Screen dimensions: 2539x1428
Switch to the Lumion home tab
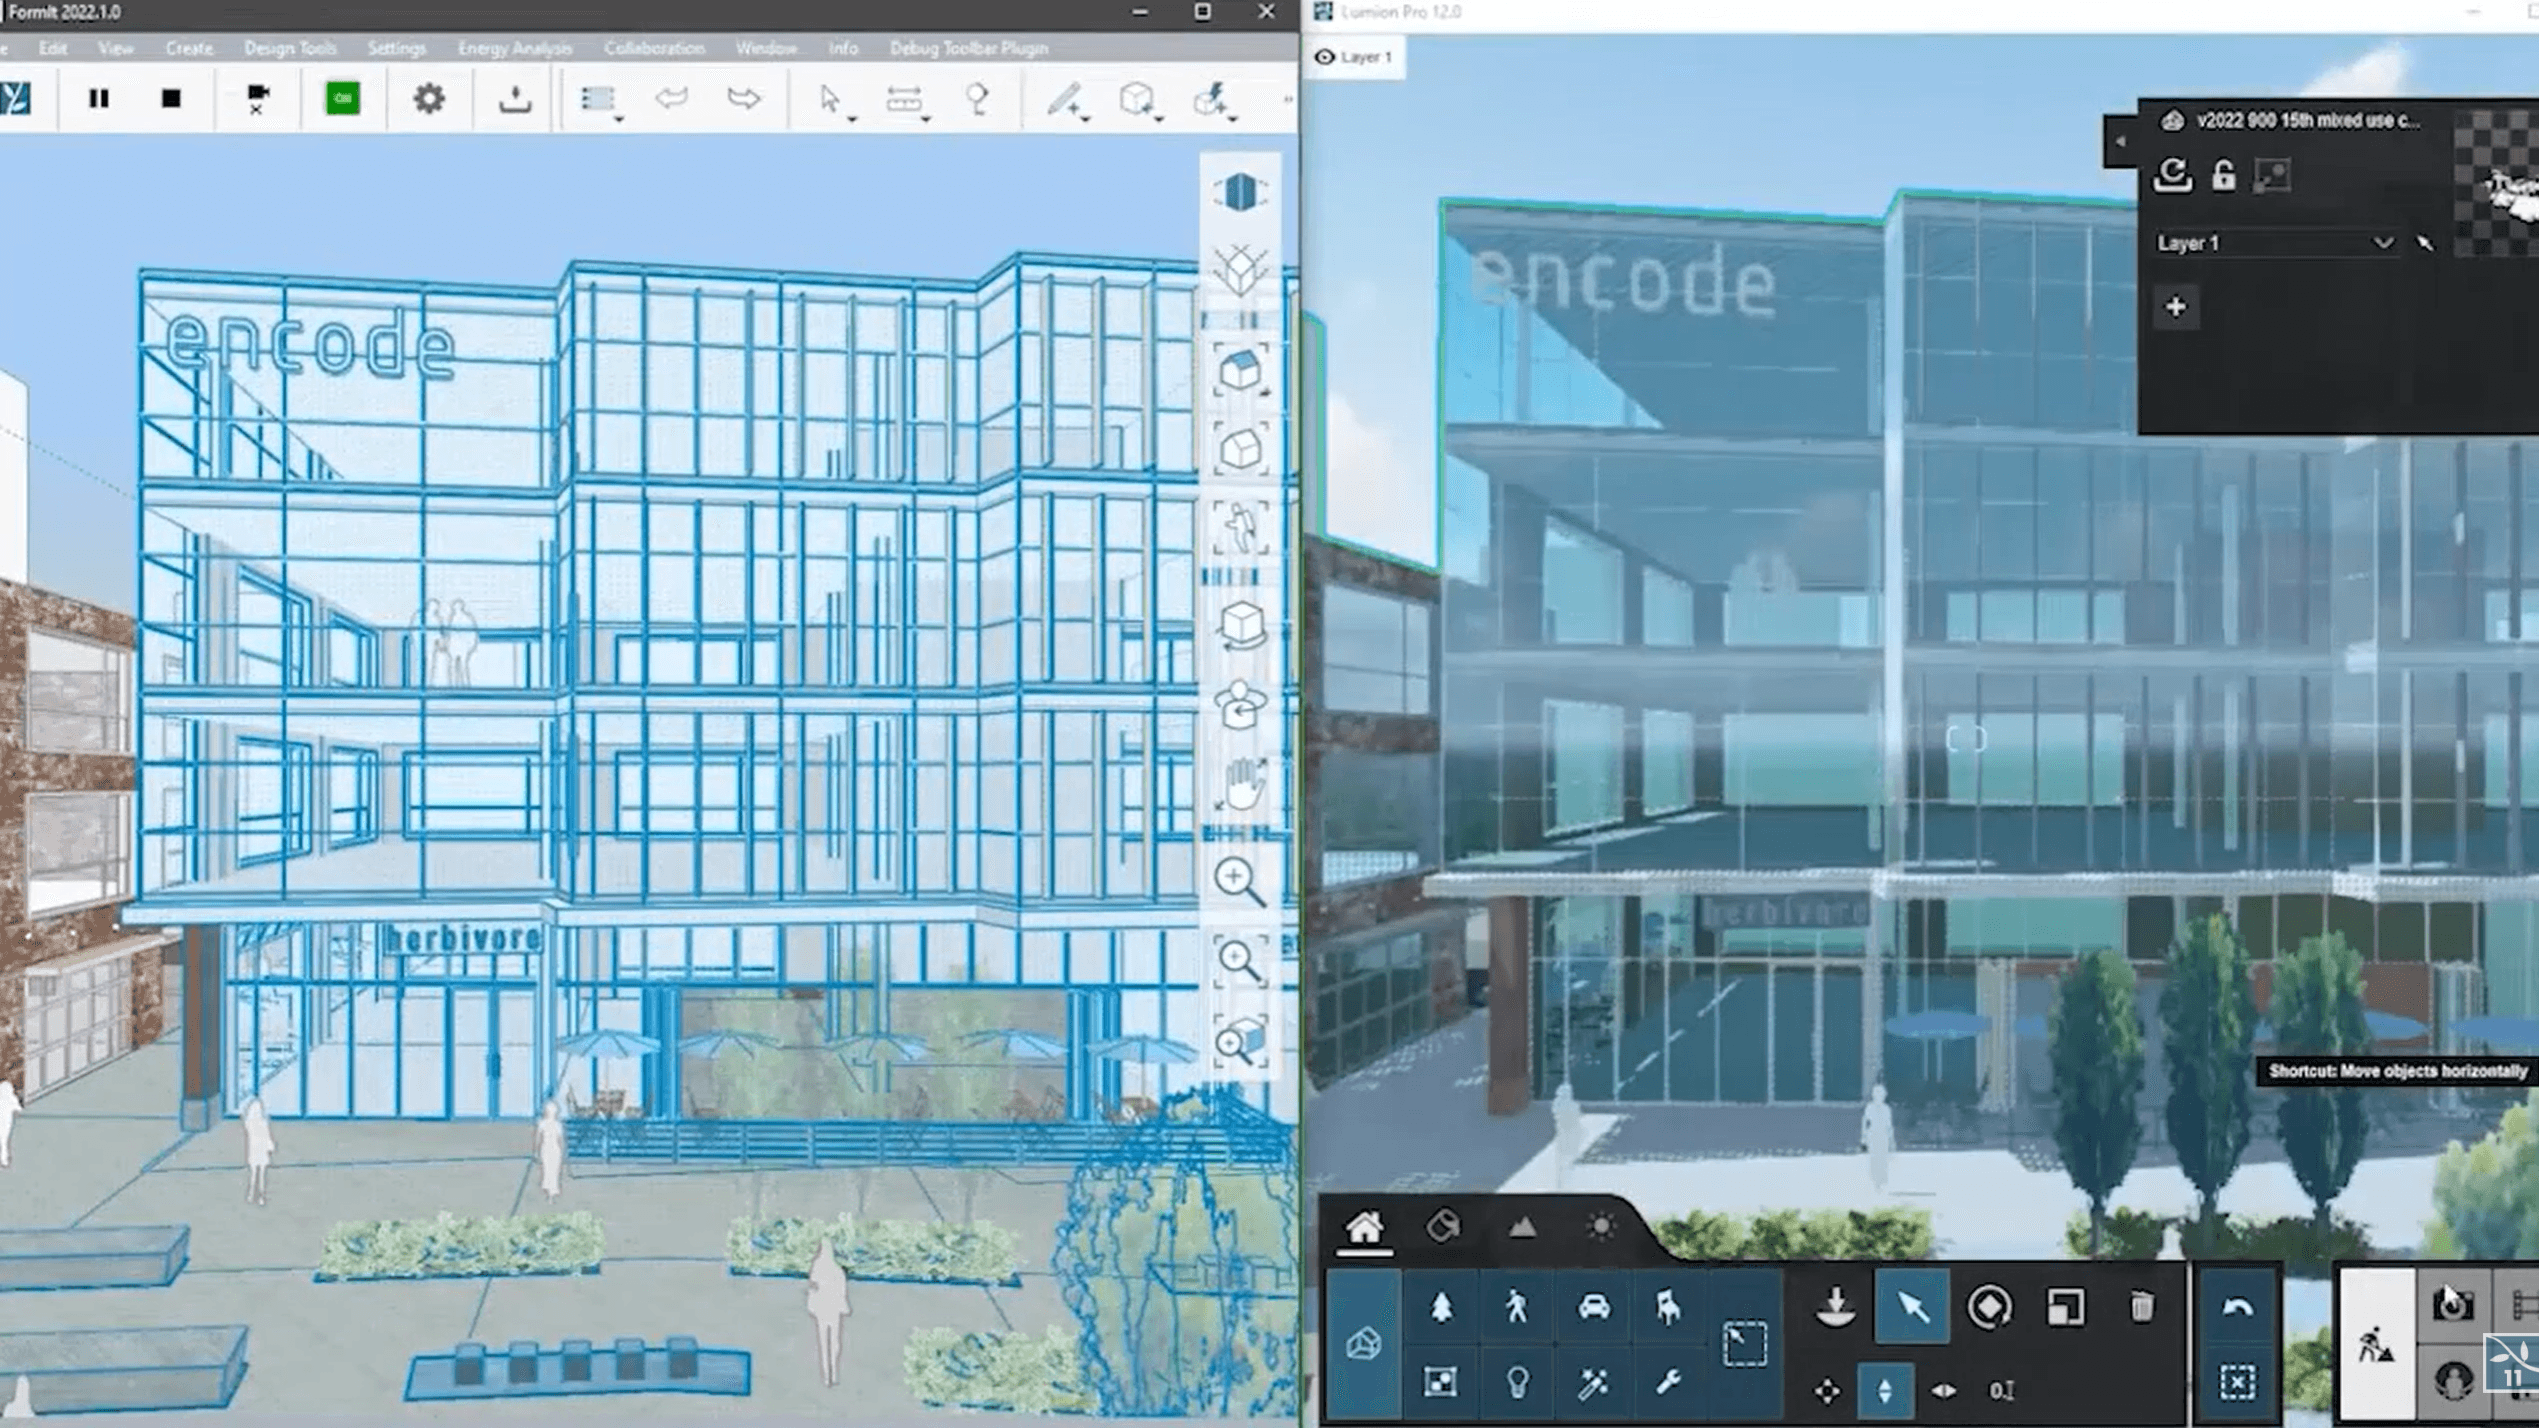[x=1363, y=1227]
